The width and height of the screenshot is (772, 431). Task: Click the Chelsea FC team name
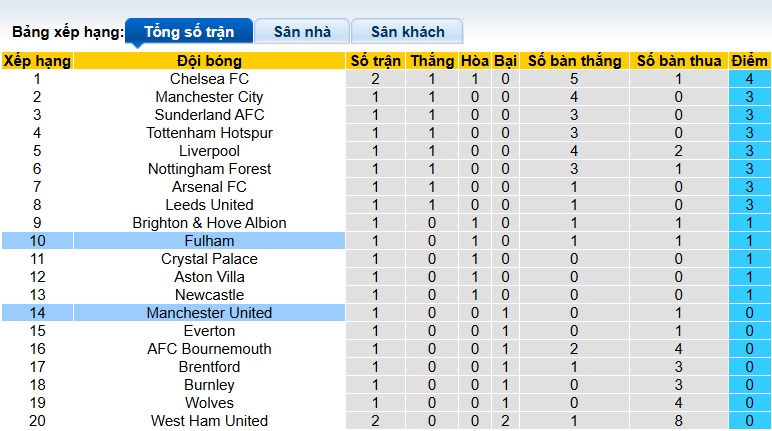point(209,79)
